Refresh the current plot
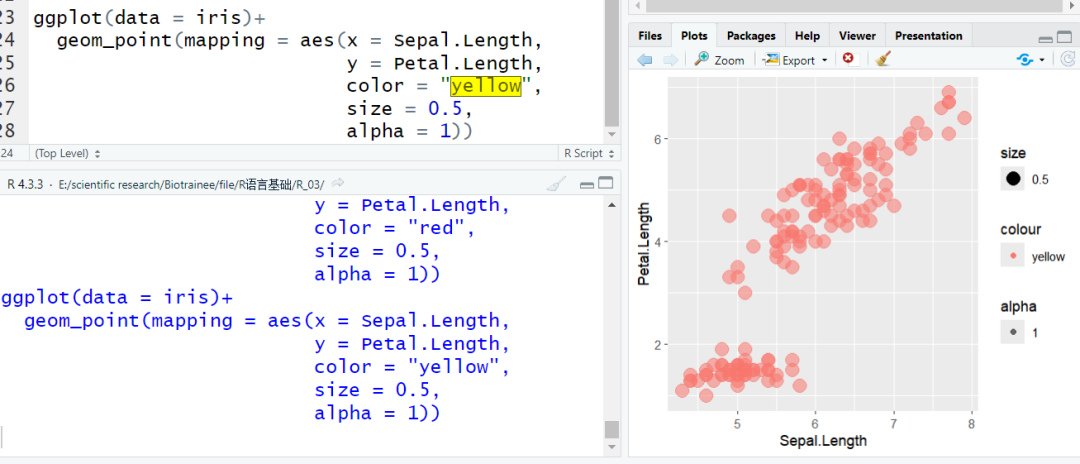 [x=1068, y=60]
